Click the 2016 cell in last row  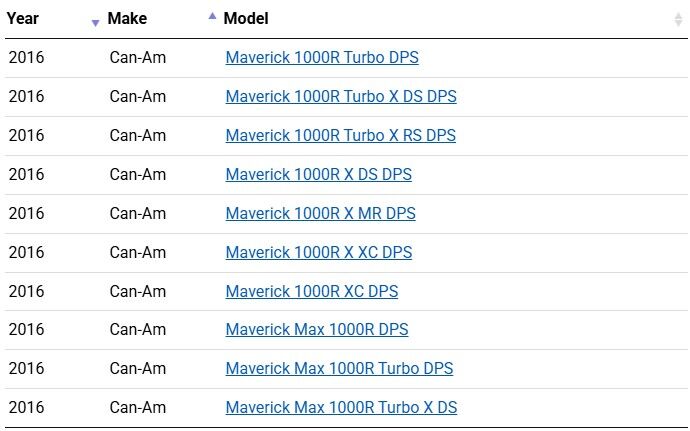click(26, 407)
